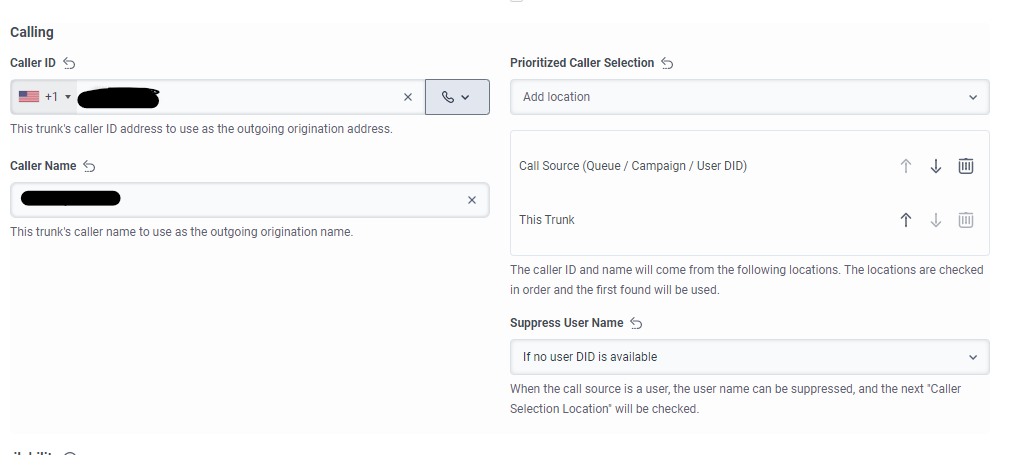The image size is (1030, 455).
Task: Move This Trunk entry up
Action: point(906,220)
